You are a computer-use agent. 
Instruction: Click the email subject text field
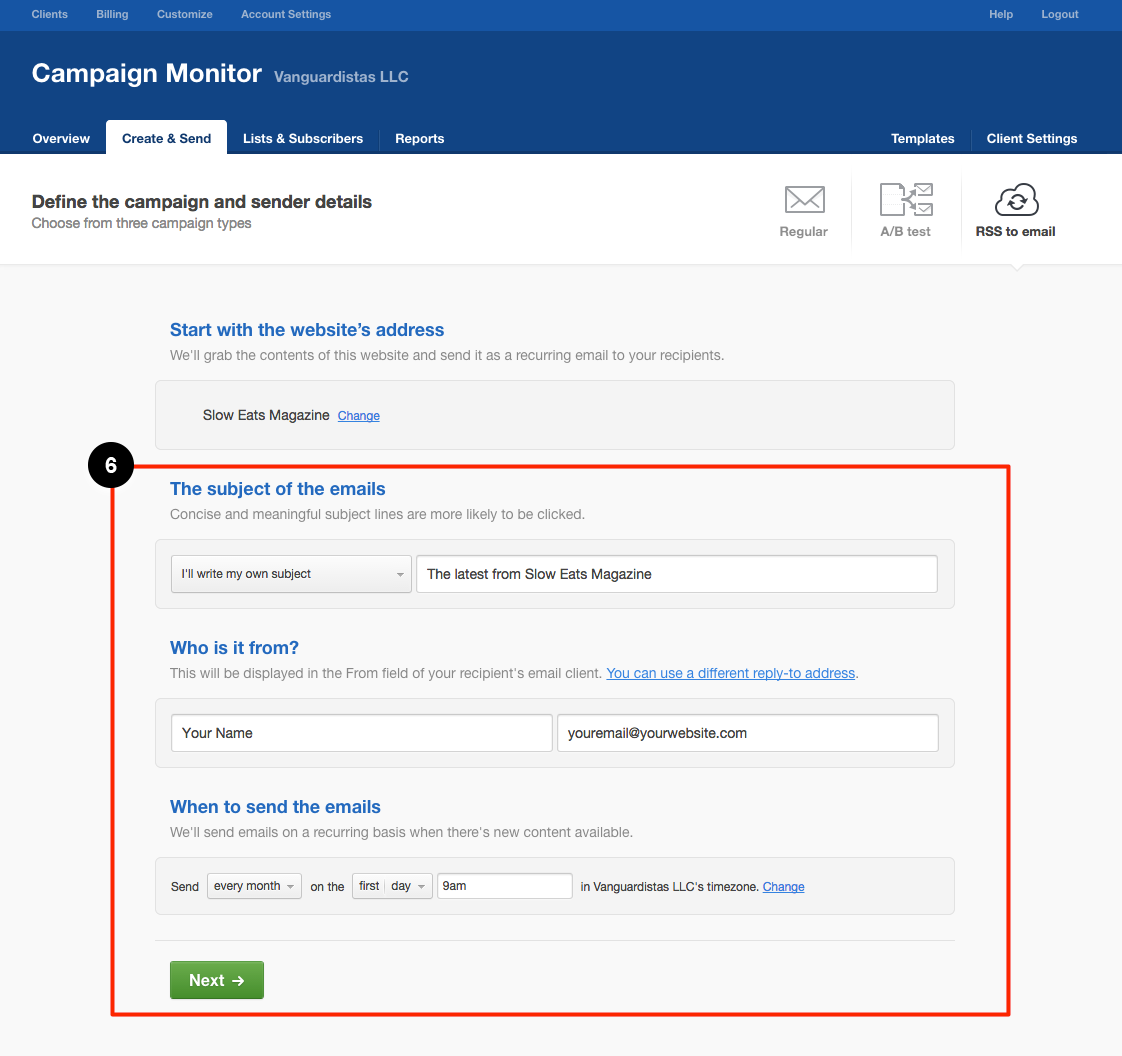click(677, 574)
